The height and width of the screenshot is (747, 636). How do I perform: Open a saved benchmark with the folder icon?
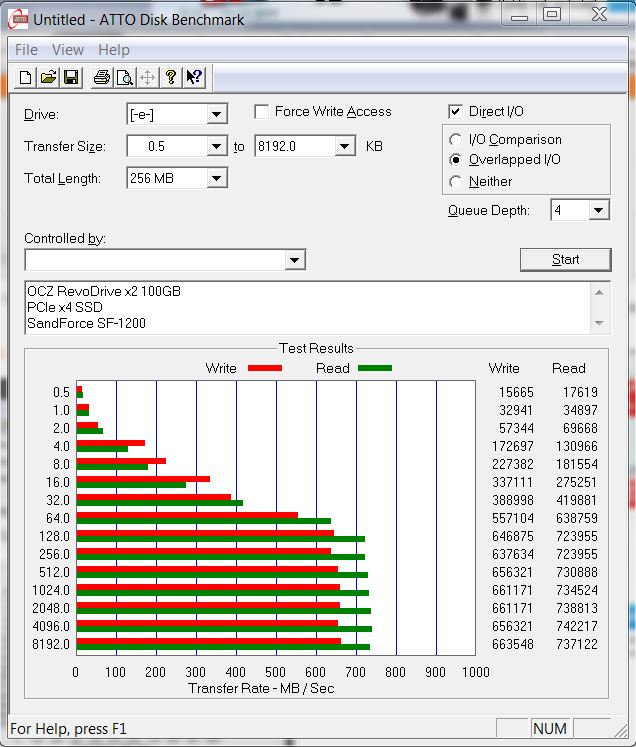click(48, 78)
